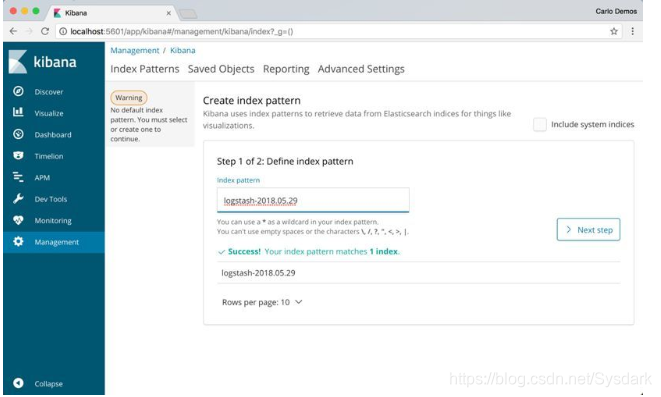Click the Timelion sidebar label
The image size is (661, 397).
coord(49,156)
